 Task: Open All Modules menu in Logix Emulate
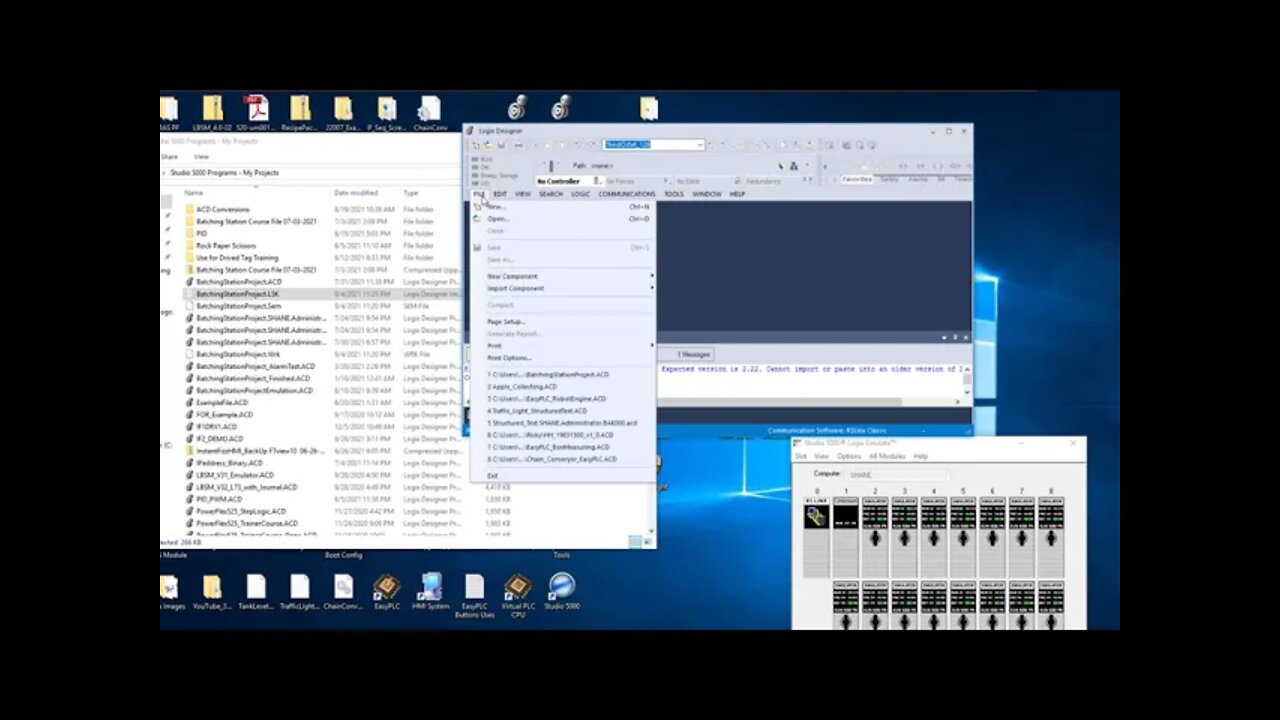[x=887, y=456]
